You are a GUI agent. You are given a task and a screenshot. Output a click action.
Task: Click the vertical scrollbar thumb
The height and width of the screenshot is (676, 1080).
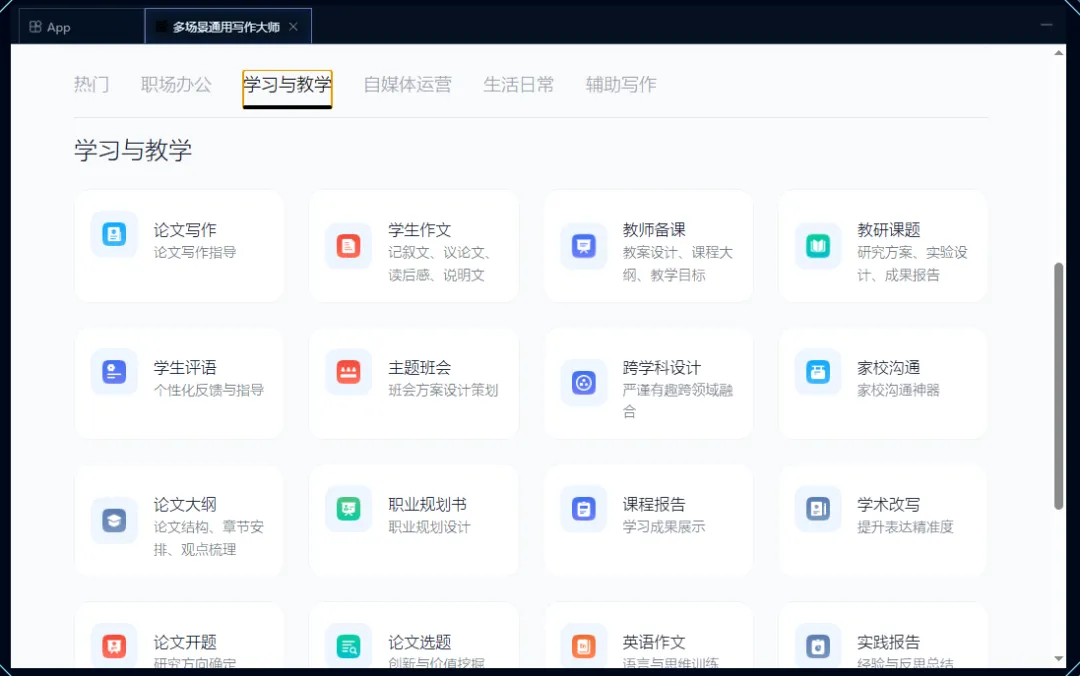tap(1059, 386)
